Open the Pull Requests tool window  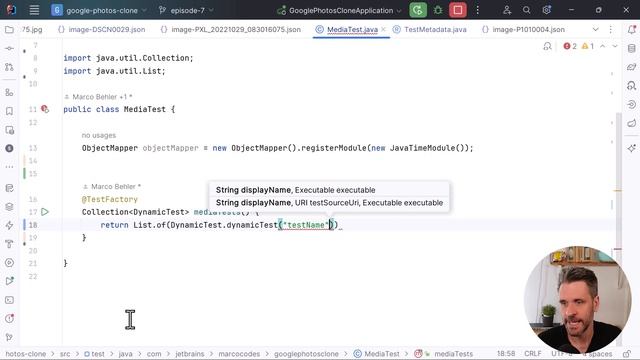pyautogui.click(x=9, y=67)
